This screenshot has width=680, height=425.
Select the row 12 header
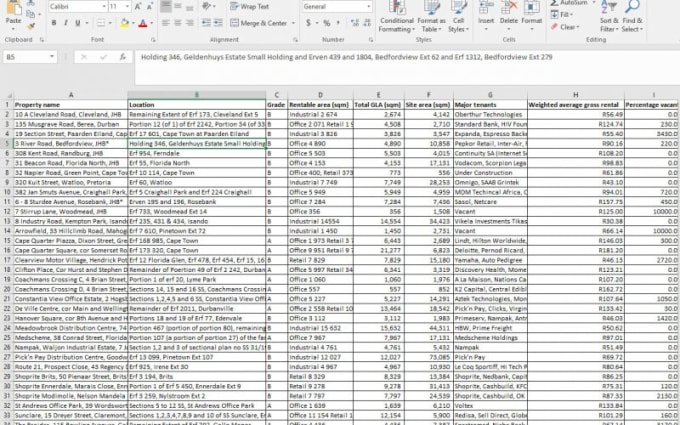point(7,212)
